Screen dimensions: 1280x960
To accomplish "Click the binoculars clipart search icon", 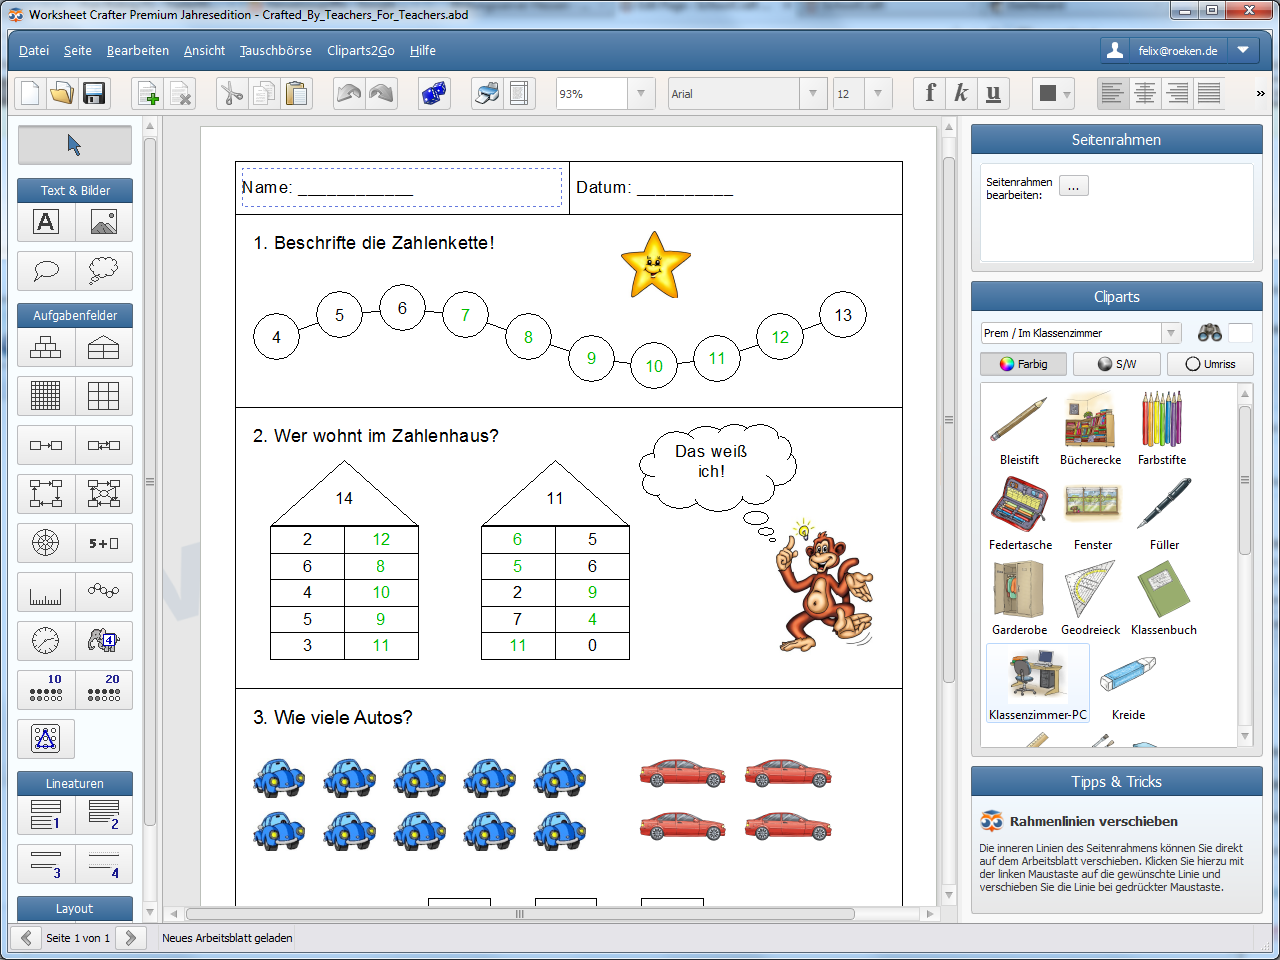I will click(x=1209, y=333).
